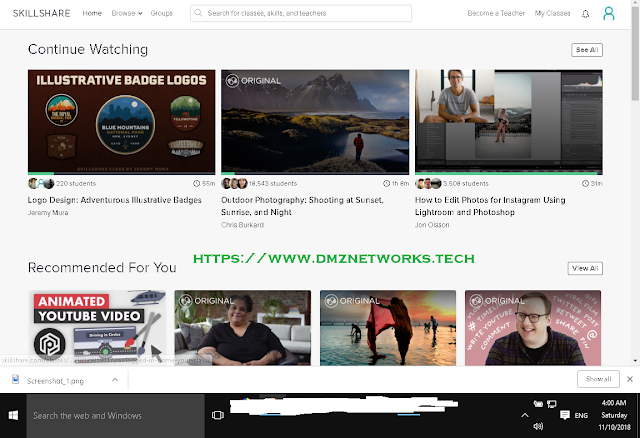This screenshot has width=640, height=438.
Task: Focus the classes search field
Action: click(x=301, y=13)
